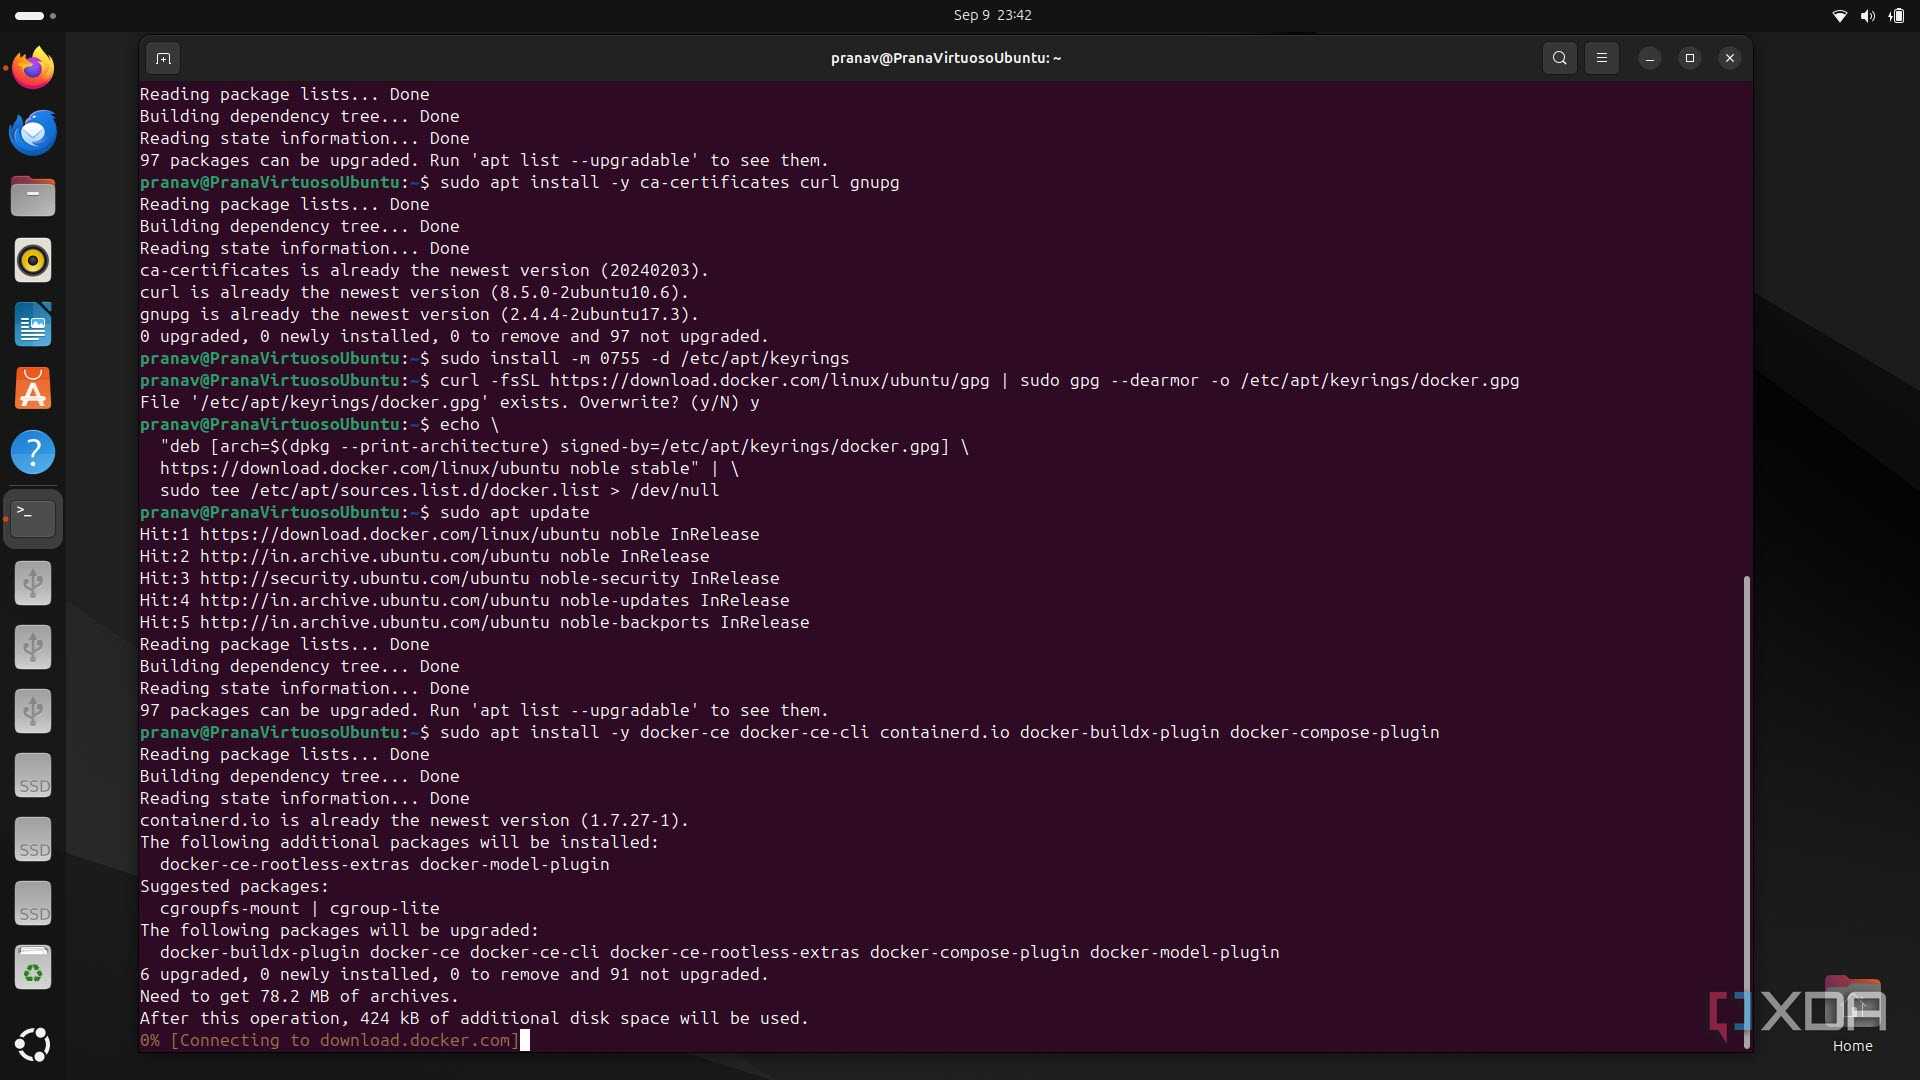Click the terminal title pranav@PranaVirtuosoUbuntu
Viewport: 1920px width, 1080px height.
945,58
